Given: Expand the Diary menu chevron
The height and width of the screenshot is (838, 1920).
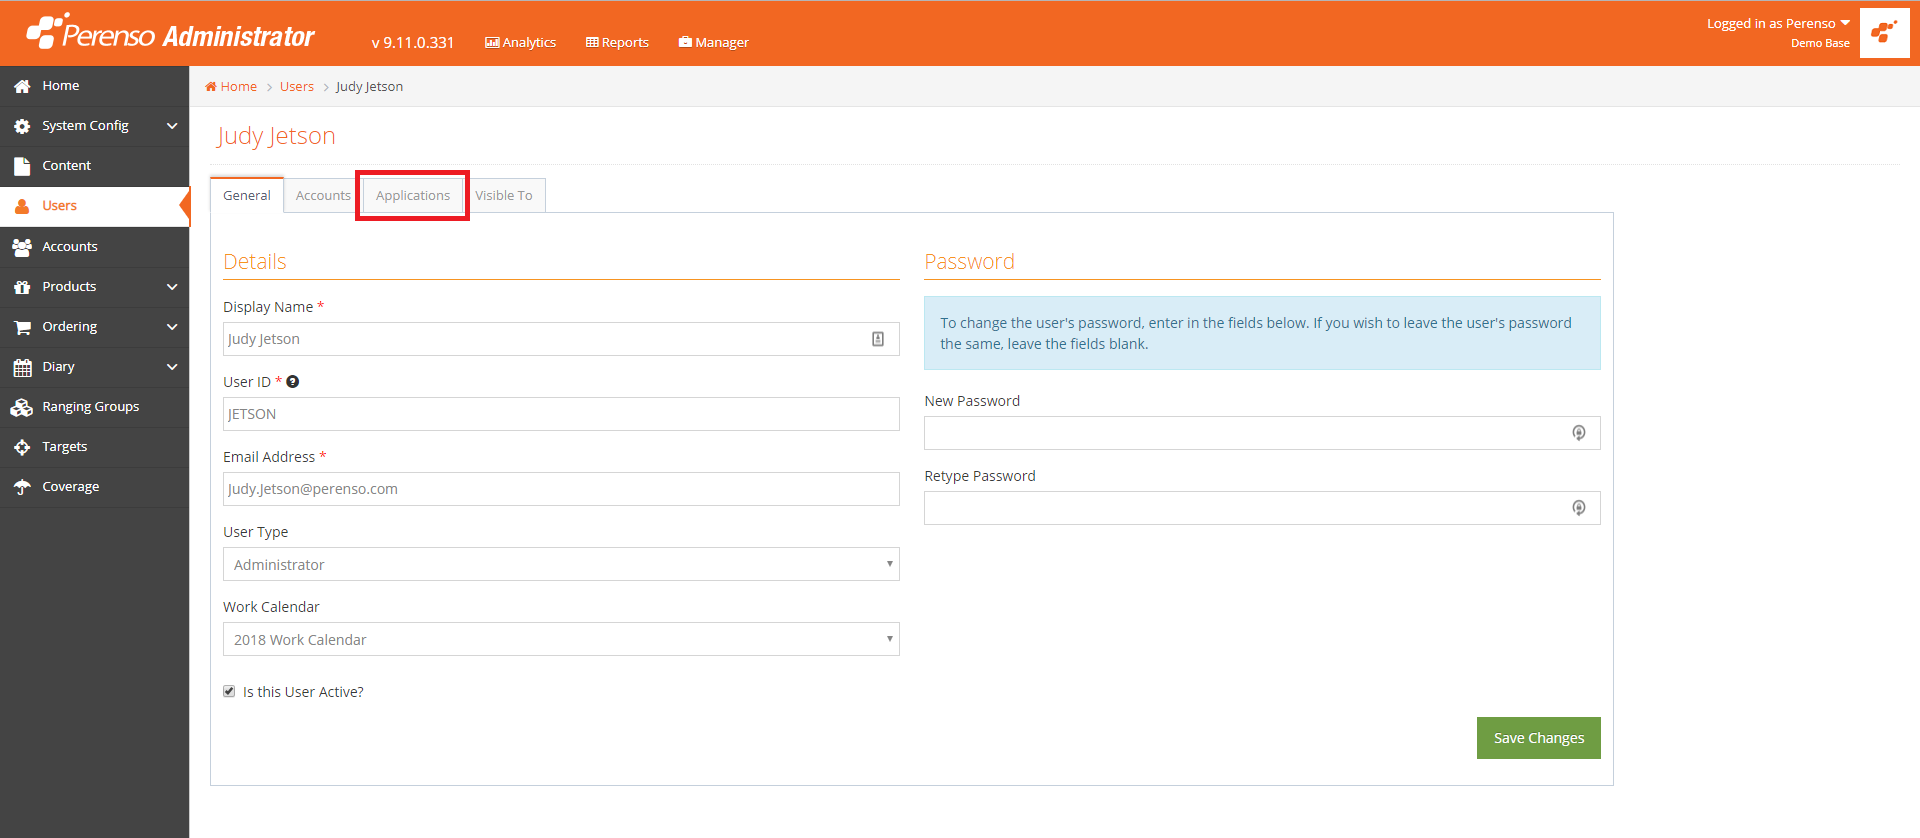Looking at the screenshot, I should point(172,367).
